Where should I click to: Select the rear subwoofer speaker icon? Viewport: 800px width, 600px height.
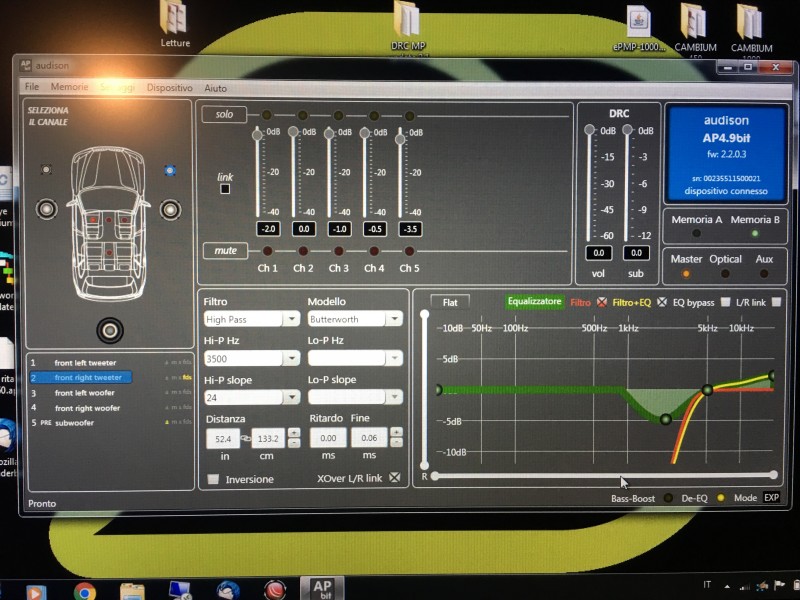110,331
